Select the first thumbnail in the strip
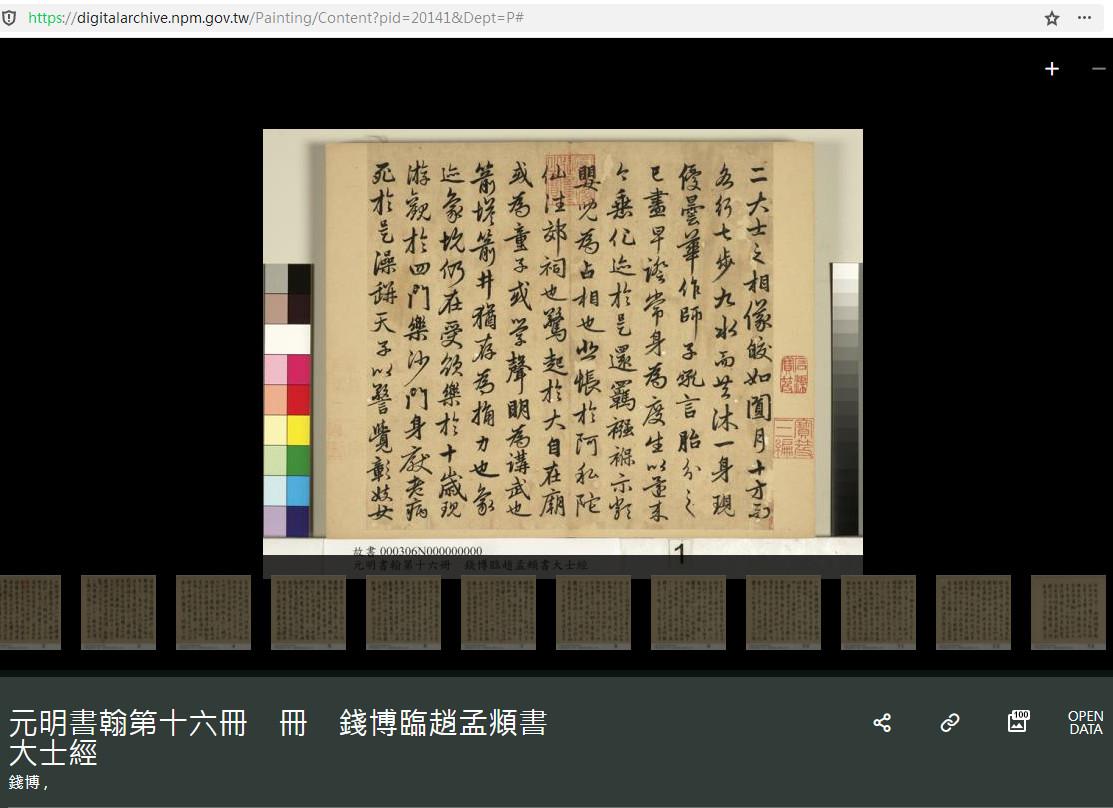 [30, 612]
